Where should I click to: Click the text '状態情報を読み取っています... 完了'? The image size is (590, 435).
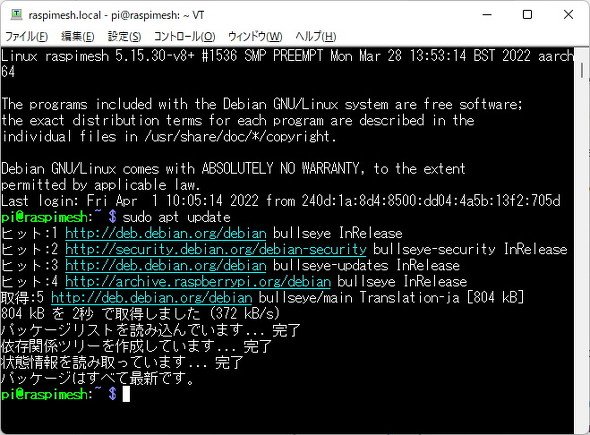pyautogui.click(x=122, y=362)
